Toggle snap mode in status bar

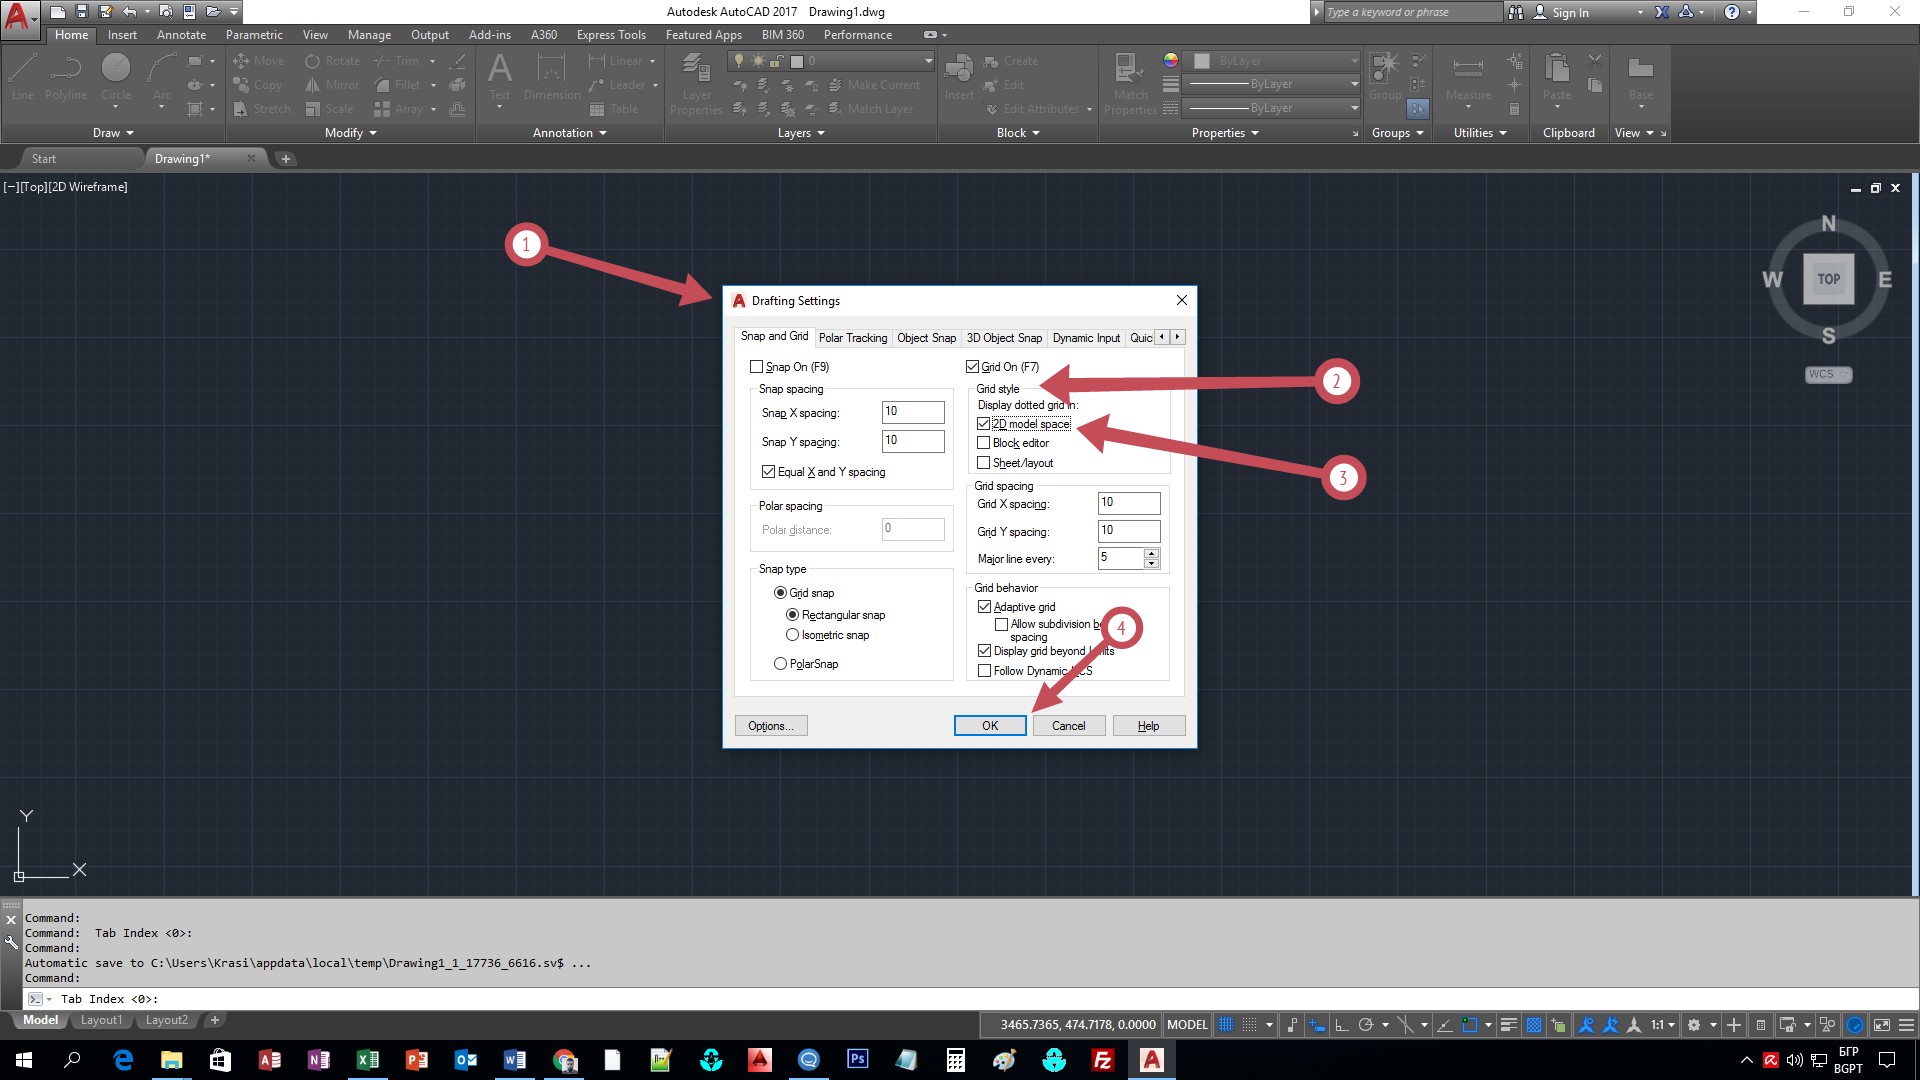1249,1025
